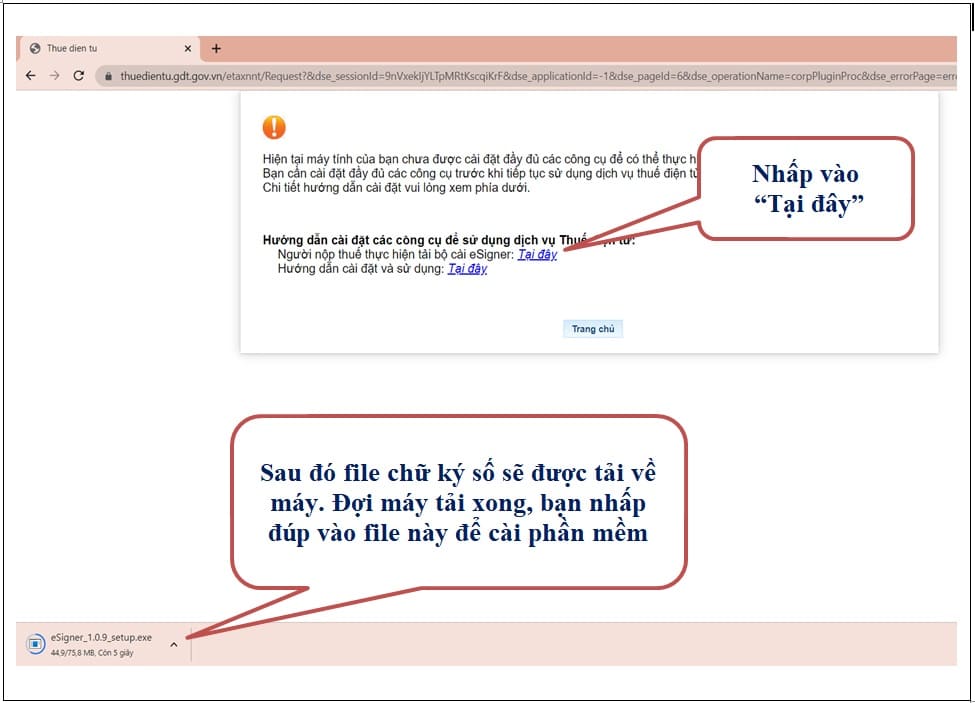
Task: Click the thuedientu.gdt.gov.vn address bar
Action: tap(500, 76)
